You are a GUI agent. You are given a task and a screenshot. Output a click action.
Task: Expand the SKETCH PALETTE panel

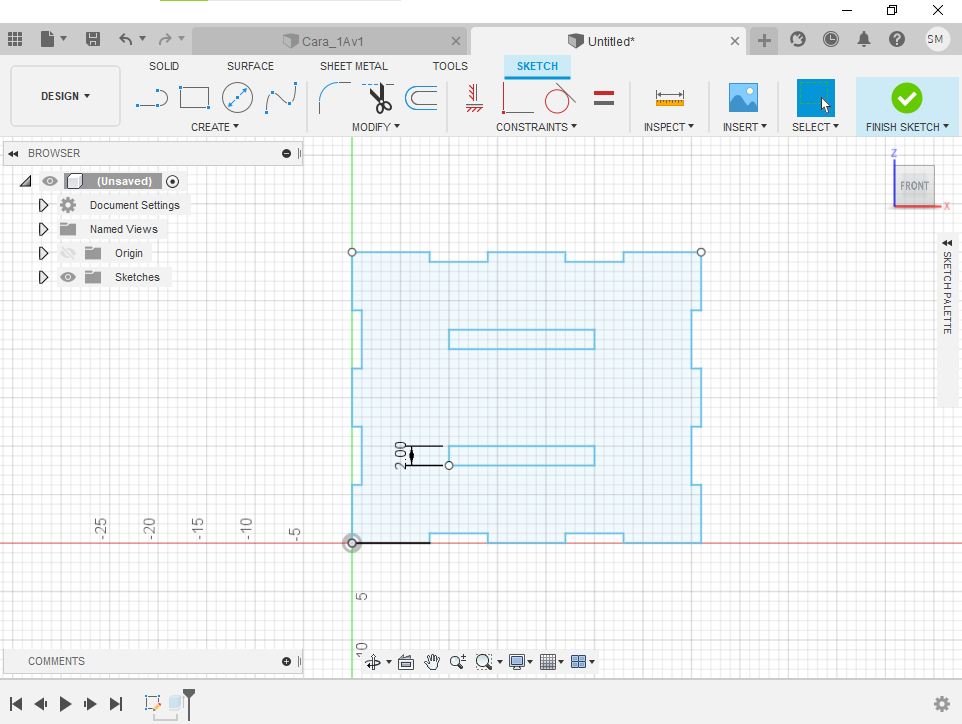[x=947, y=243]
